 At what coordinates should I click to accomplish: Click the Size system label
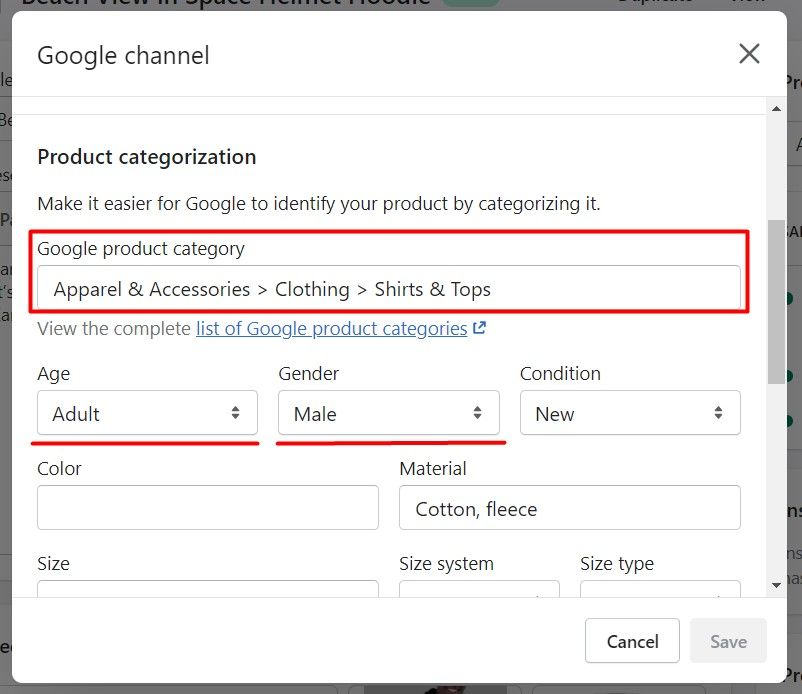click(x=447, y=564)
